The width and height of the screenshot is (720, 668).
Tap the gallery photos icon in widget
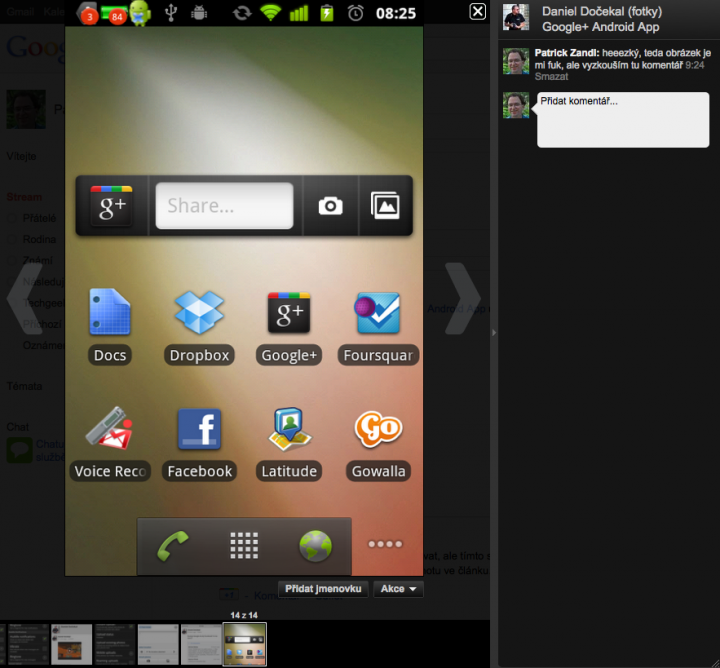coord(385,205)
